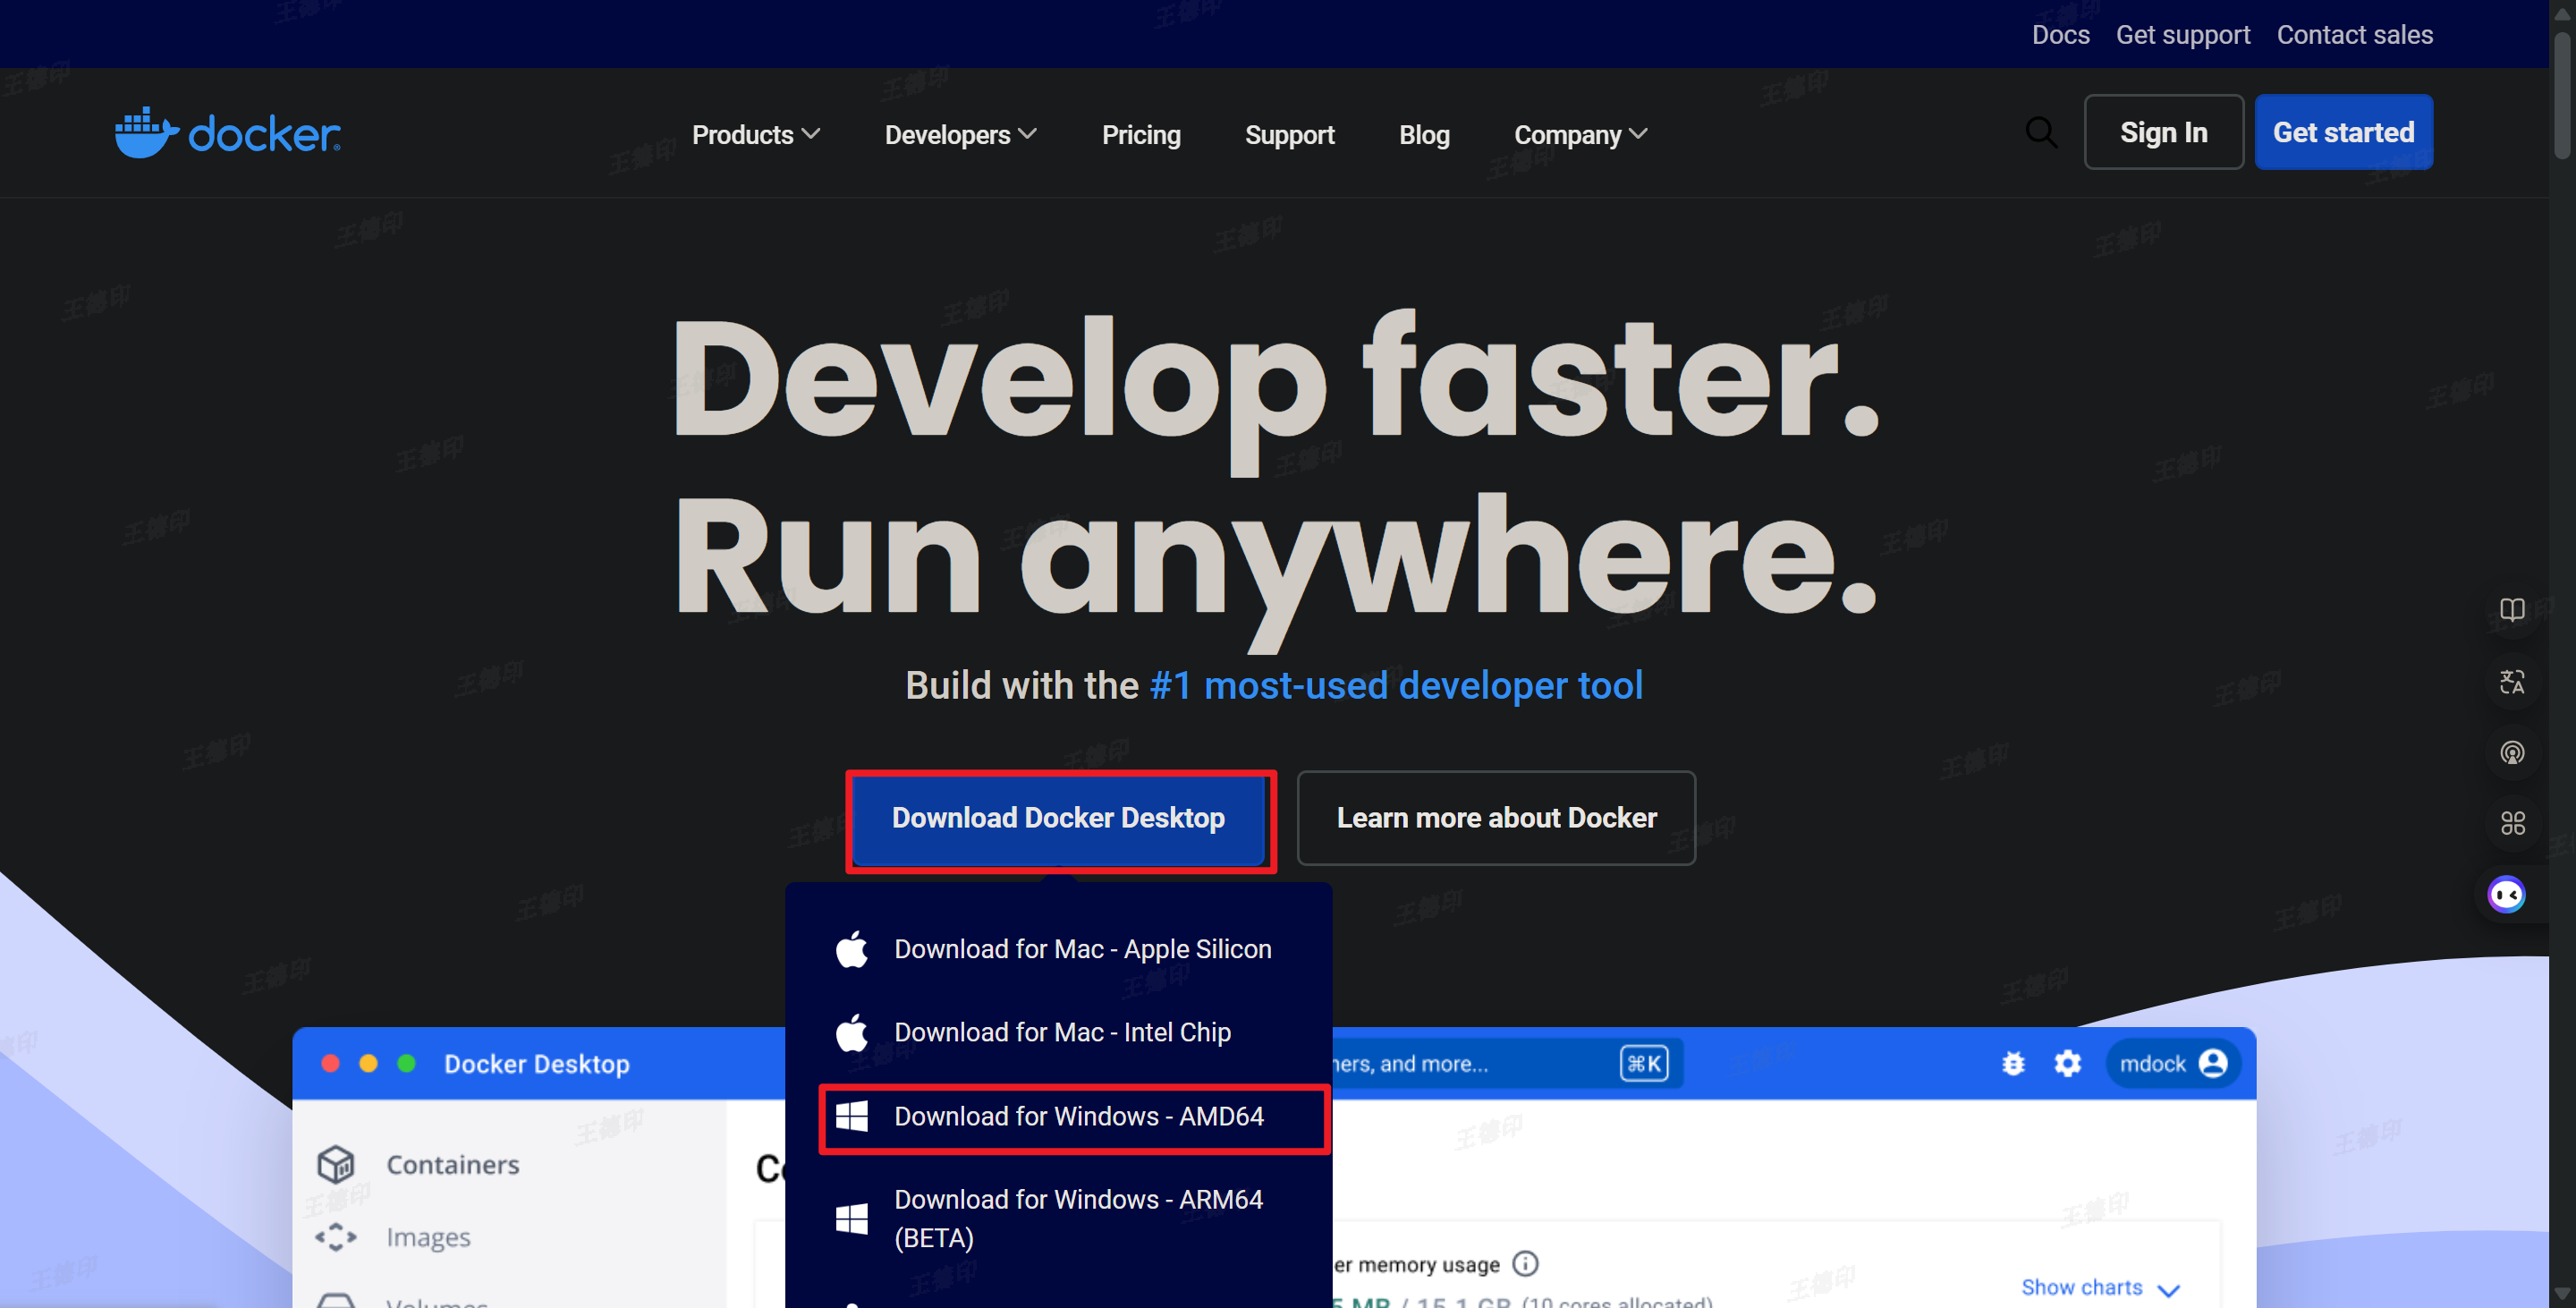Click the Apple logo beside Apple Silicon download
The height and width of the screenshot is (1308, 2576).
click(x=851, y=949)
